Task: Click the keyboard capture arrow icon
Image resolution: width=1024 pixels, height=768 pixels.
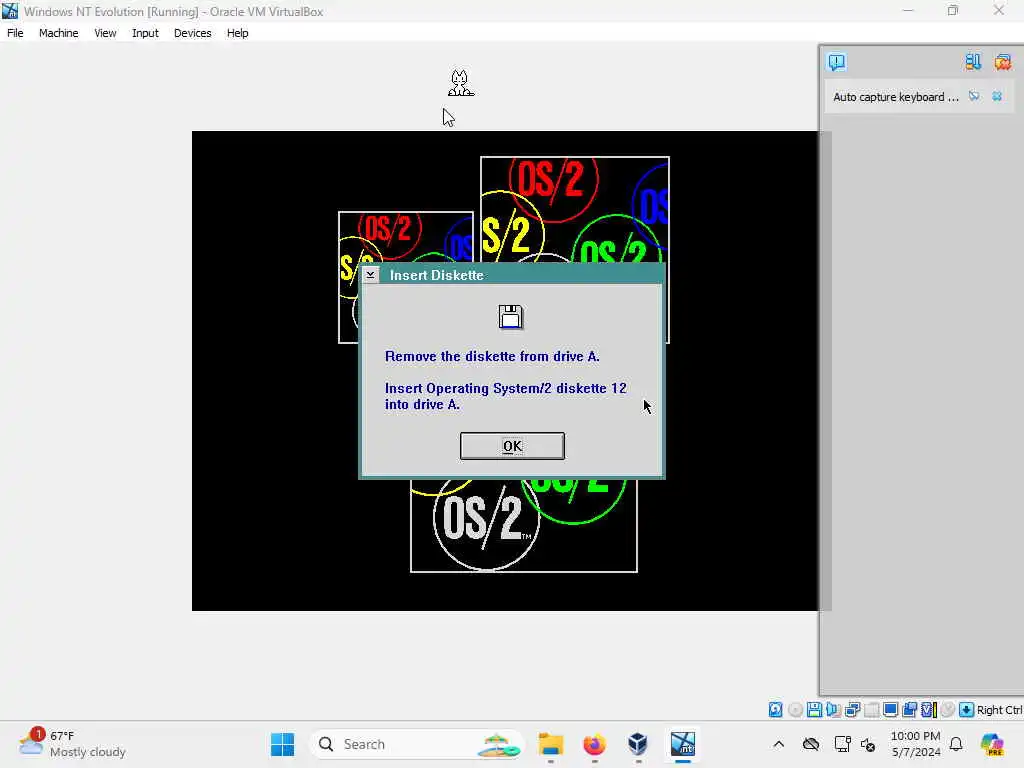Action: coord(967,710)
